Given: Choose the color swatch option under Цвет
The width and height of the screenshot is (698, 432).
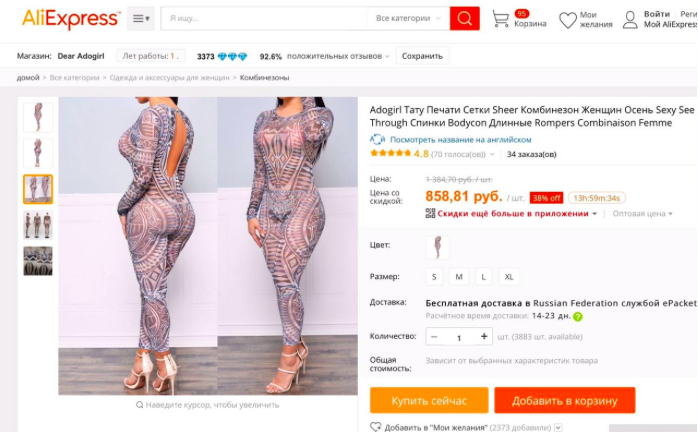Looking at the screenshot, I should (437, 247).
